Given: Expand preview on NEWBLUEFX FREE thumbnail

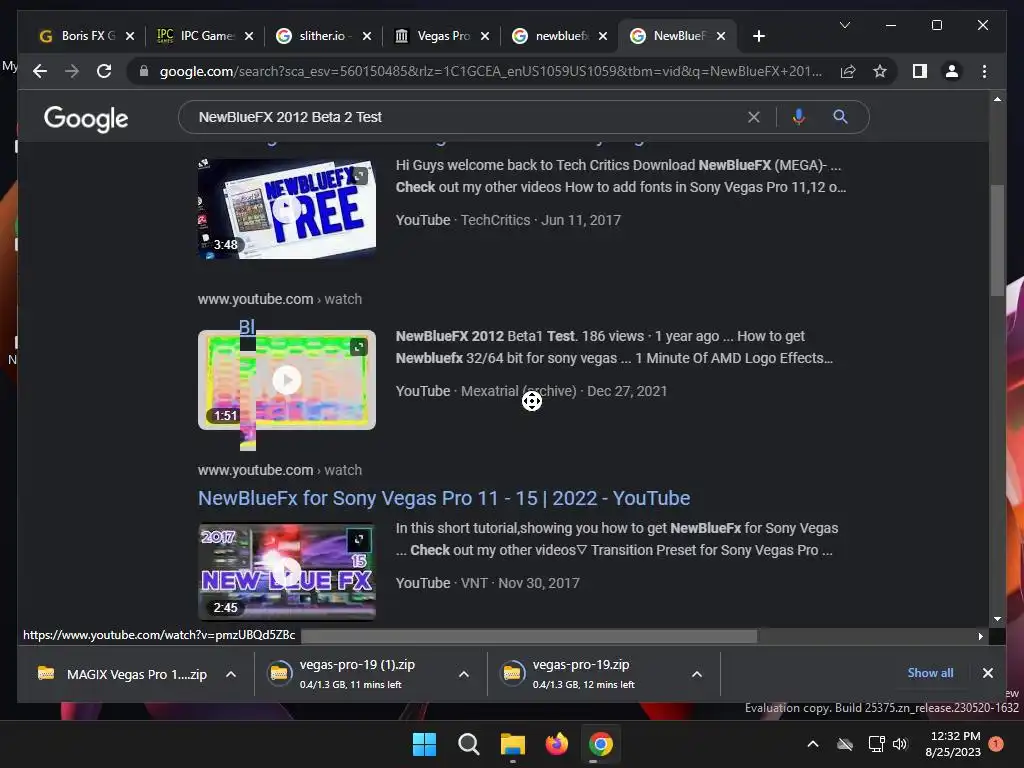Looking at the screenshot, I should tap(359, 175).
